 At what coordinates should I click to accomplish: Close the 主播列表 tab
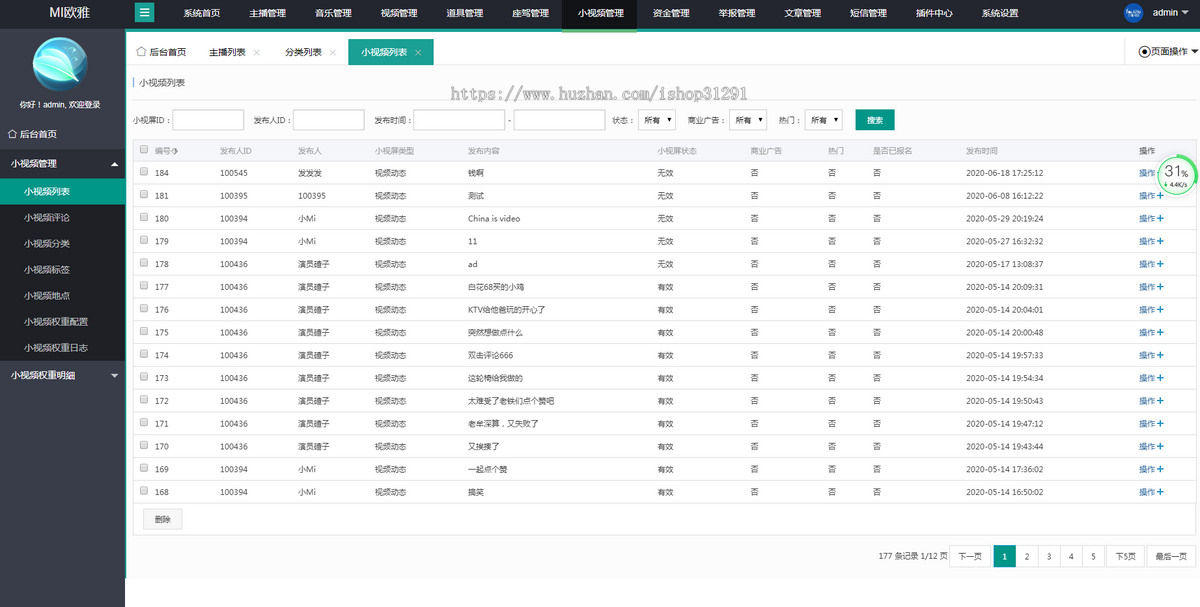257,52
